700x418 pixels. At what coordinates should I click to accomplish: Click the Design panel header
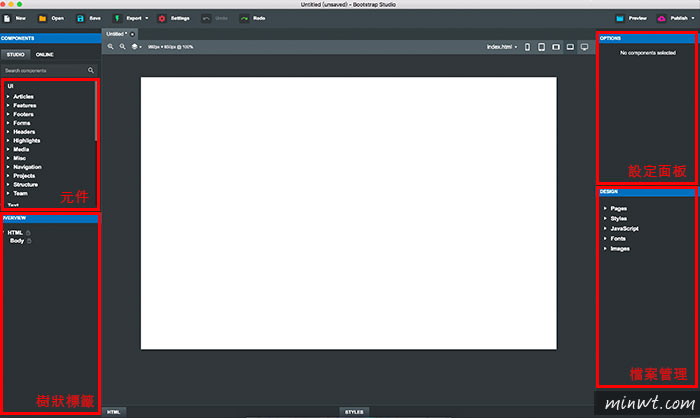click(647, 192)
